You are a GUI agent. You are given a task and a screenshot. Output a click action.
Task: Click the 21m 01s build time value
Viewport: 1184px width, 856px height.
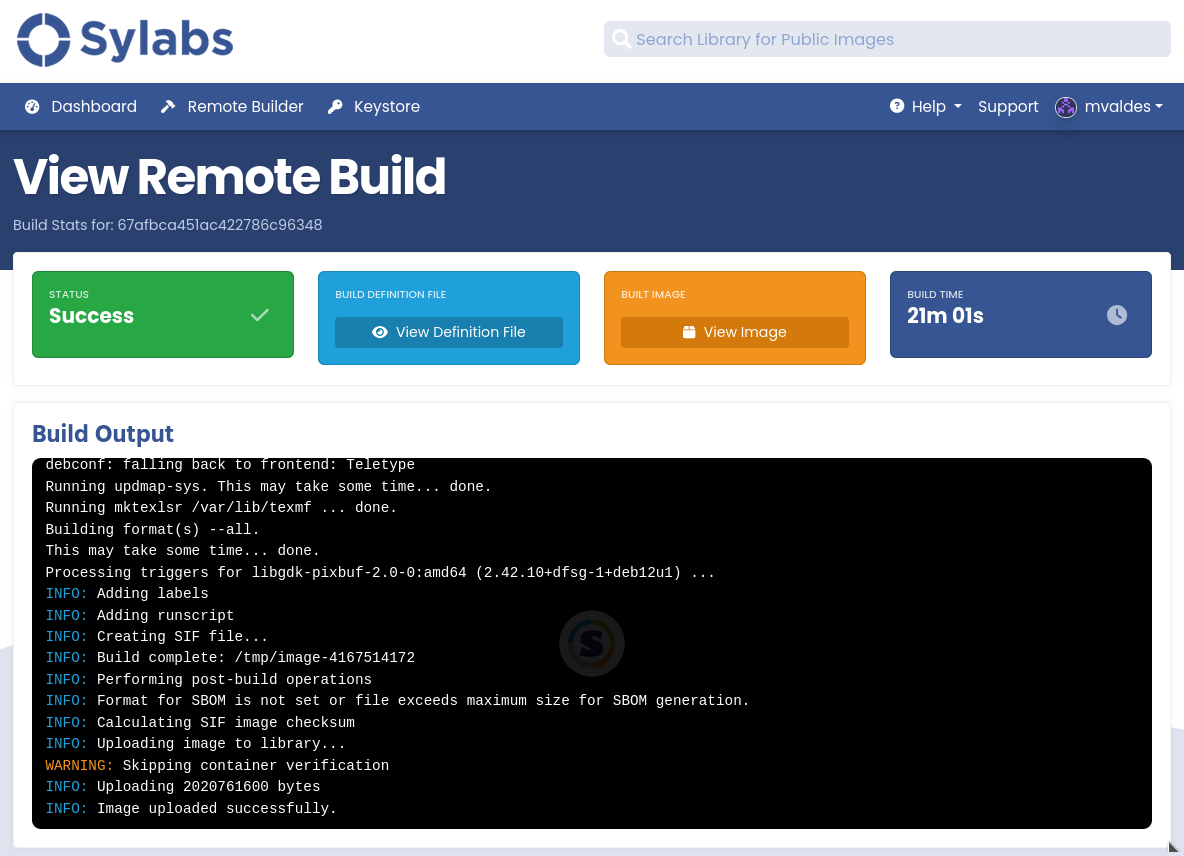point(945,316)
